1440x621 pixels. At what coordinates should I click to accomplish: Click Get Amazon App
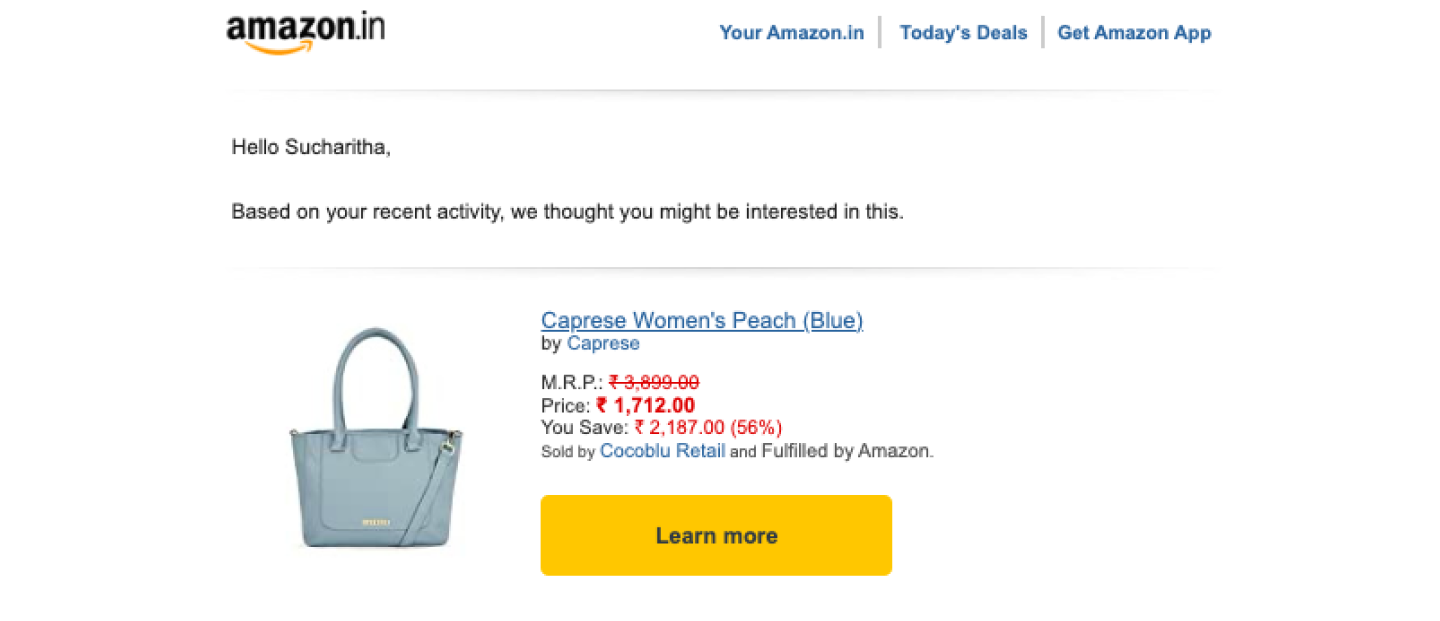1134,32
